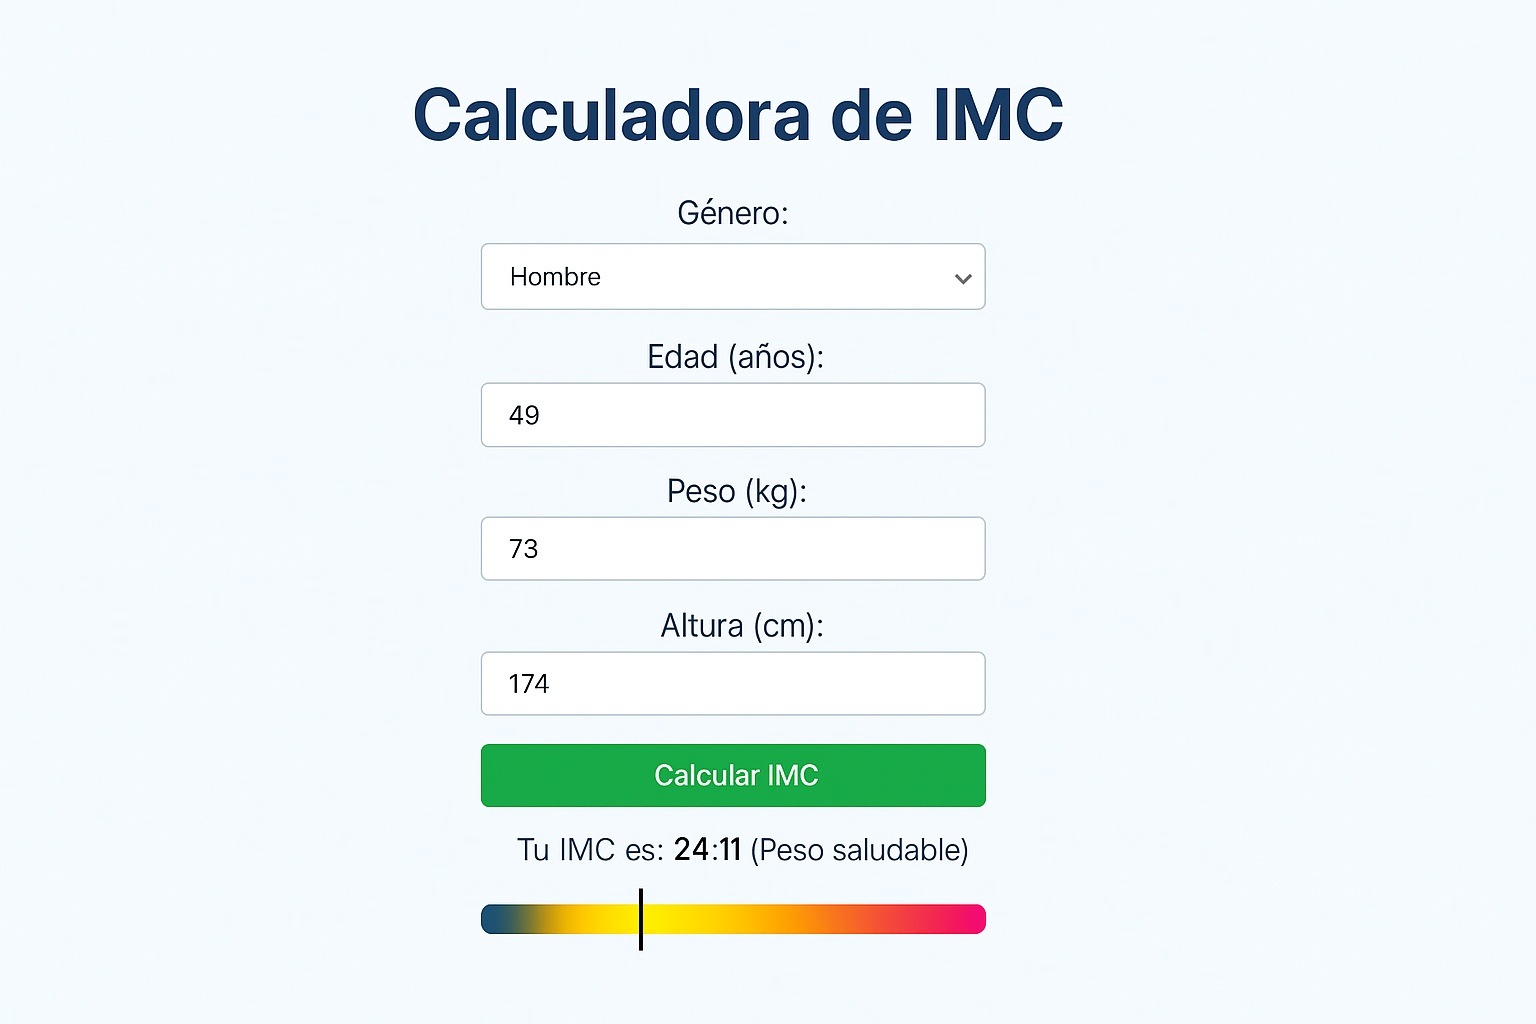Click the Género: label above the dropdown
The image size is (1536, 1024).
(x=732, y=212)
